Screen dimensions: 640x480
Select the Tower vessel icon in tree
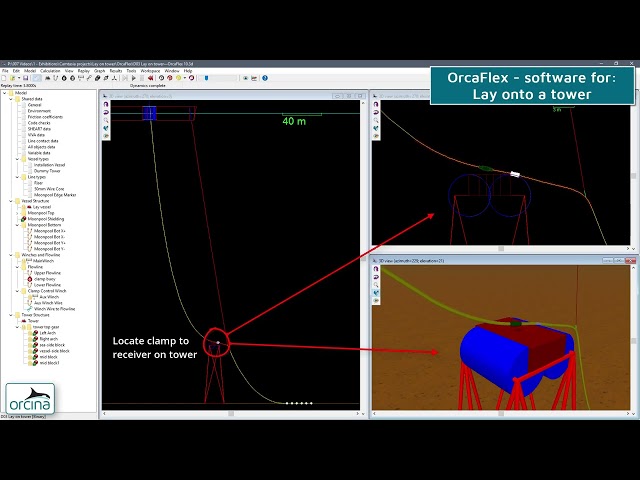pos(23,321)
